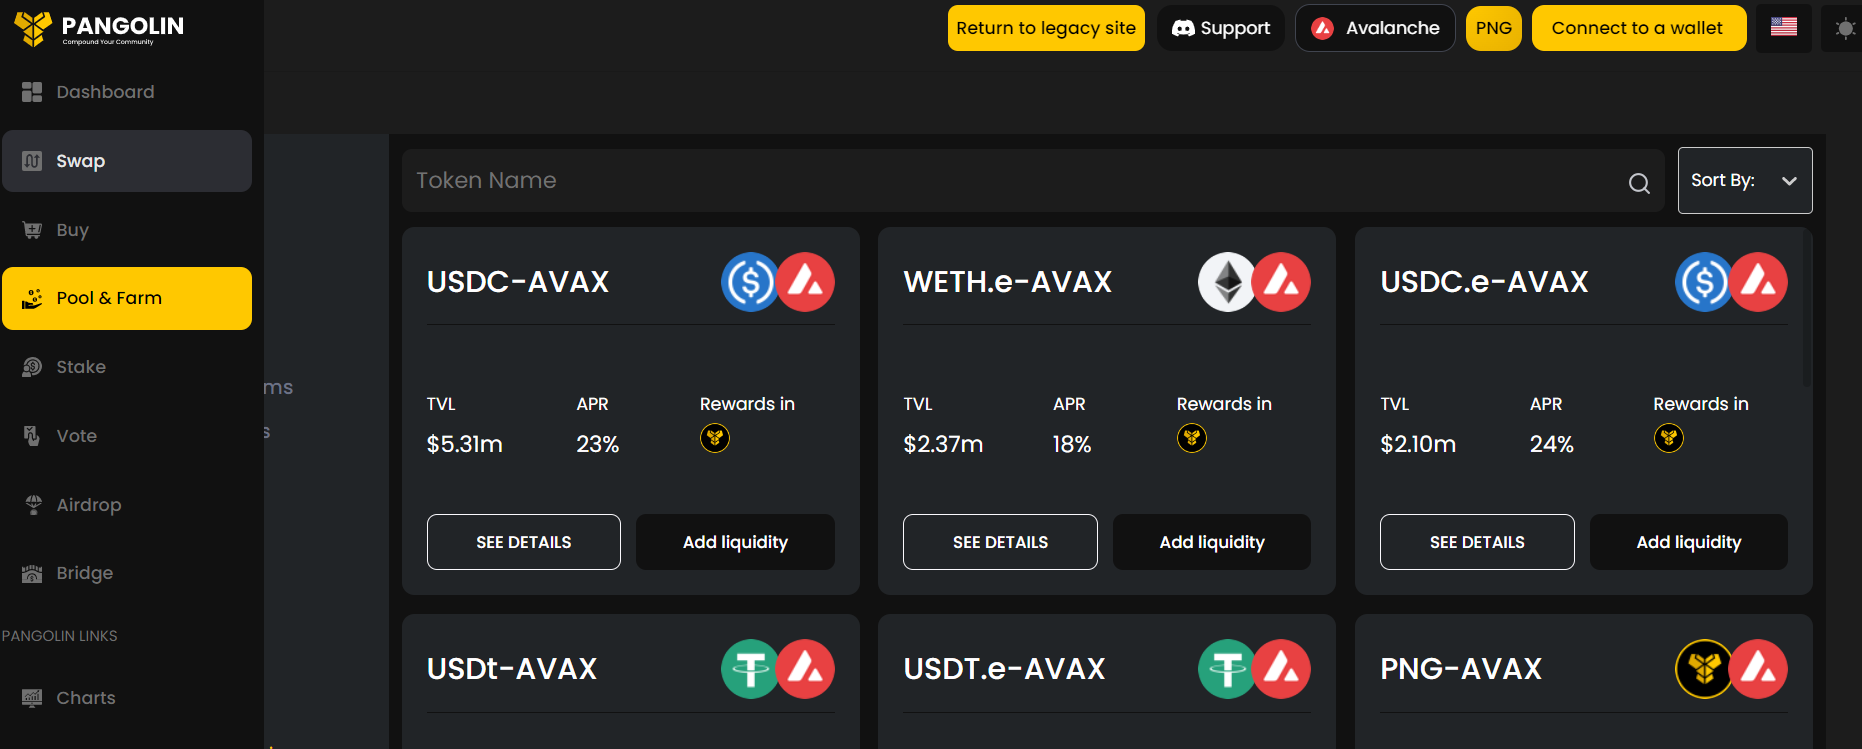The height and width of the screenshot is (749, 1862).
Task: Click the USDC-AVAX pool title
Action: coord(518,282)
